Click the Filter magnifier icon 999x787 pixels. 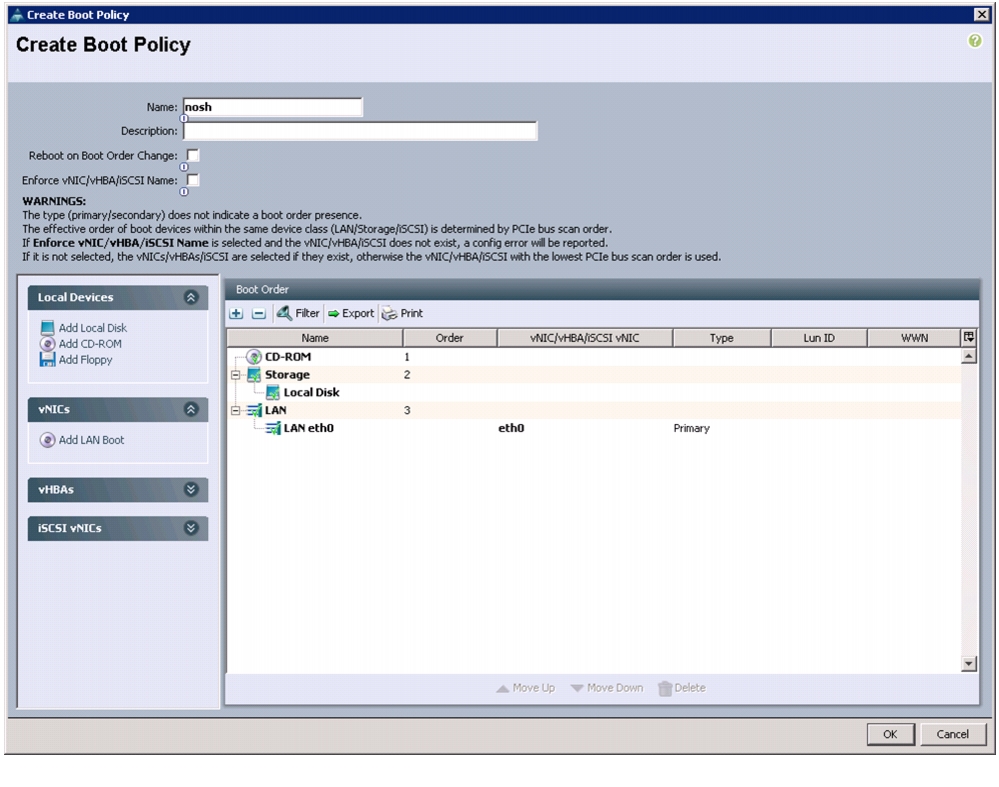pos(284,313)
